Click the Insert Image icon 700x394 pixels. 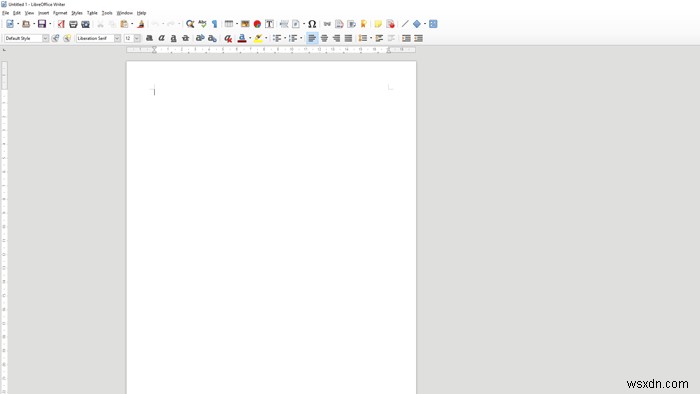coord(245,24)
